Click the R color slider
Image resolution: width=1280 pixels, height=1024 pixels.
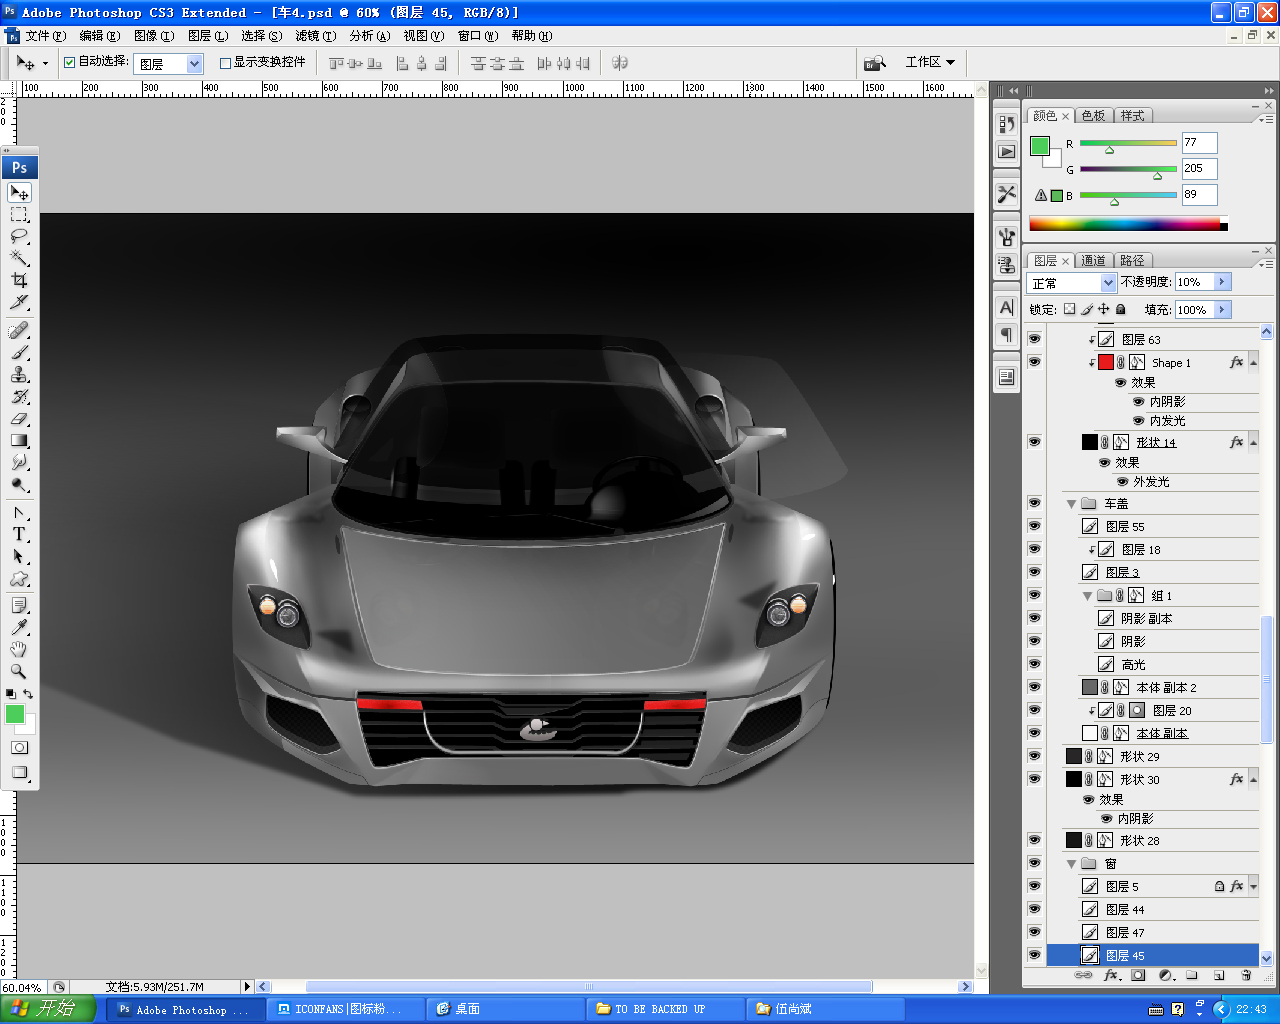1128,144
